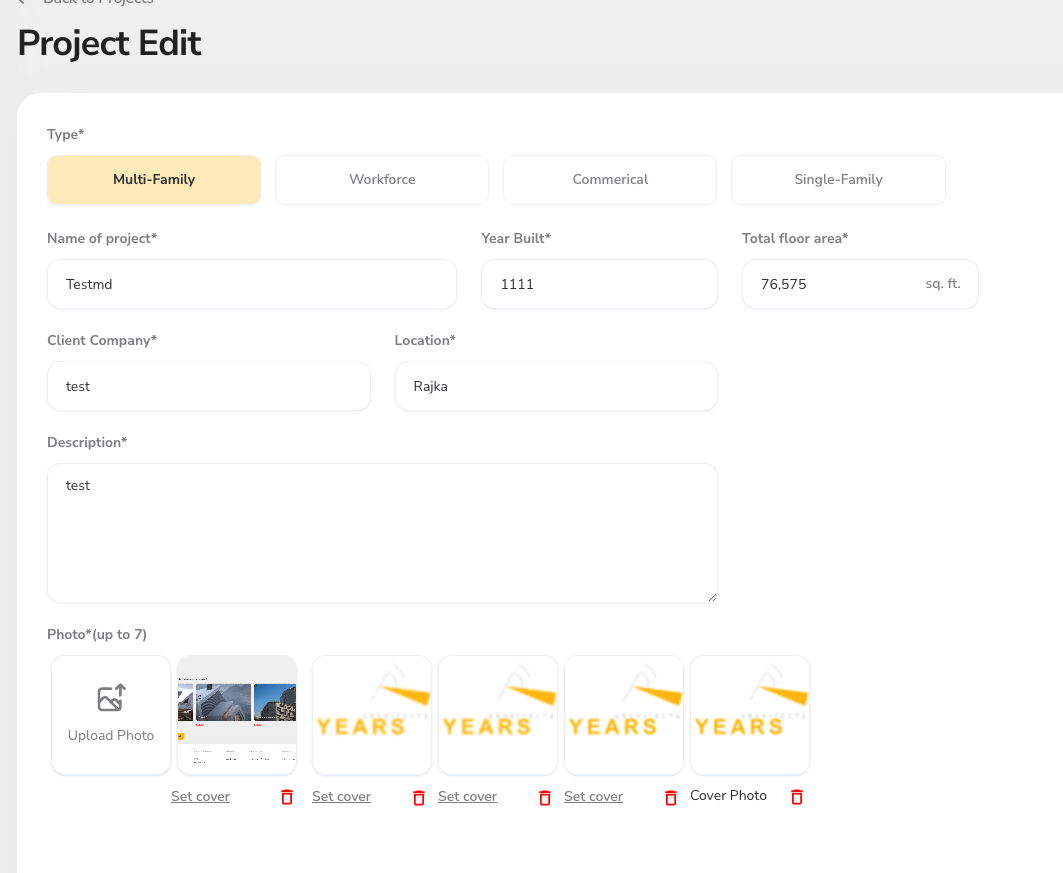Switch project type to Commerical
Image resolution: width=1063 pixels, height=873 pixels.
[610, 180]
